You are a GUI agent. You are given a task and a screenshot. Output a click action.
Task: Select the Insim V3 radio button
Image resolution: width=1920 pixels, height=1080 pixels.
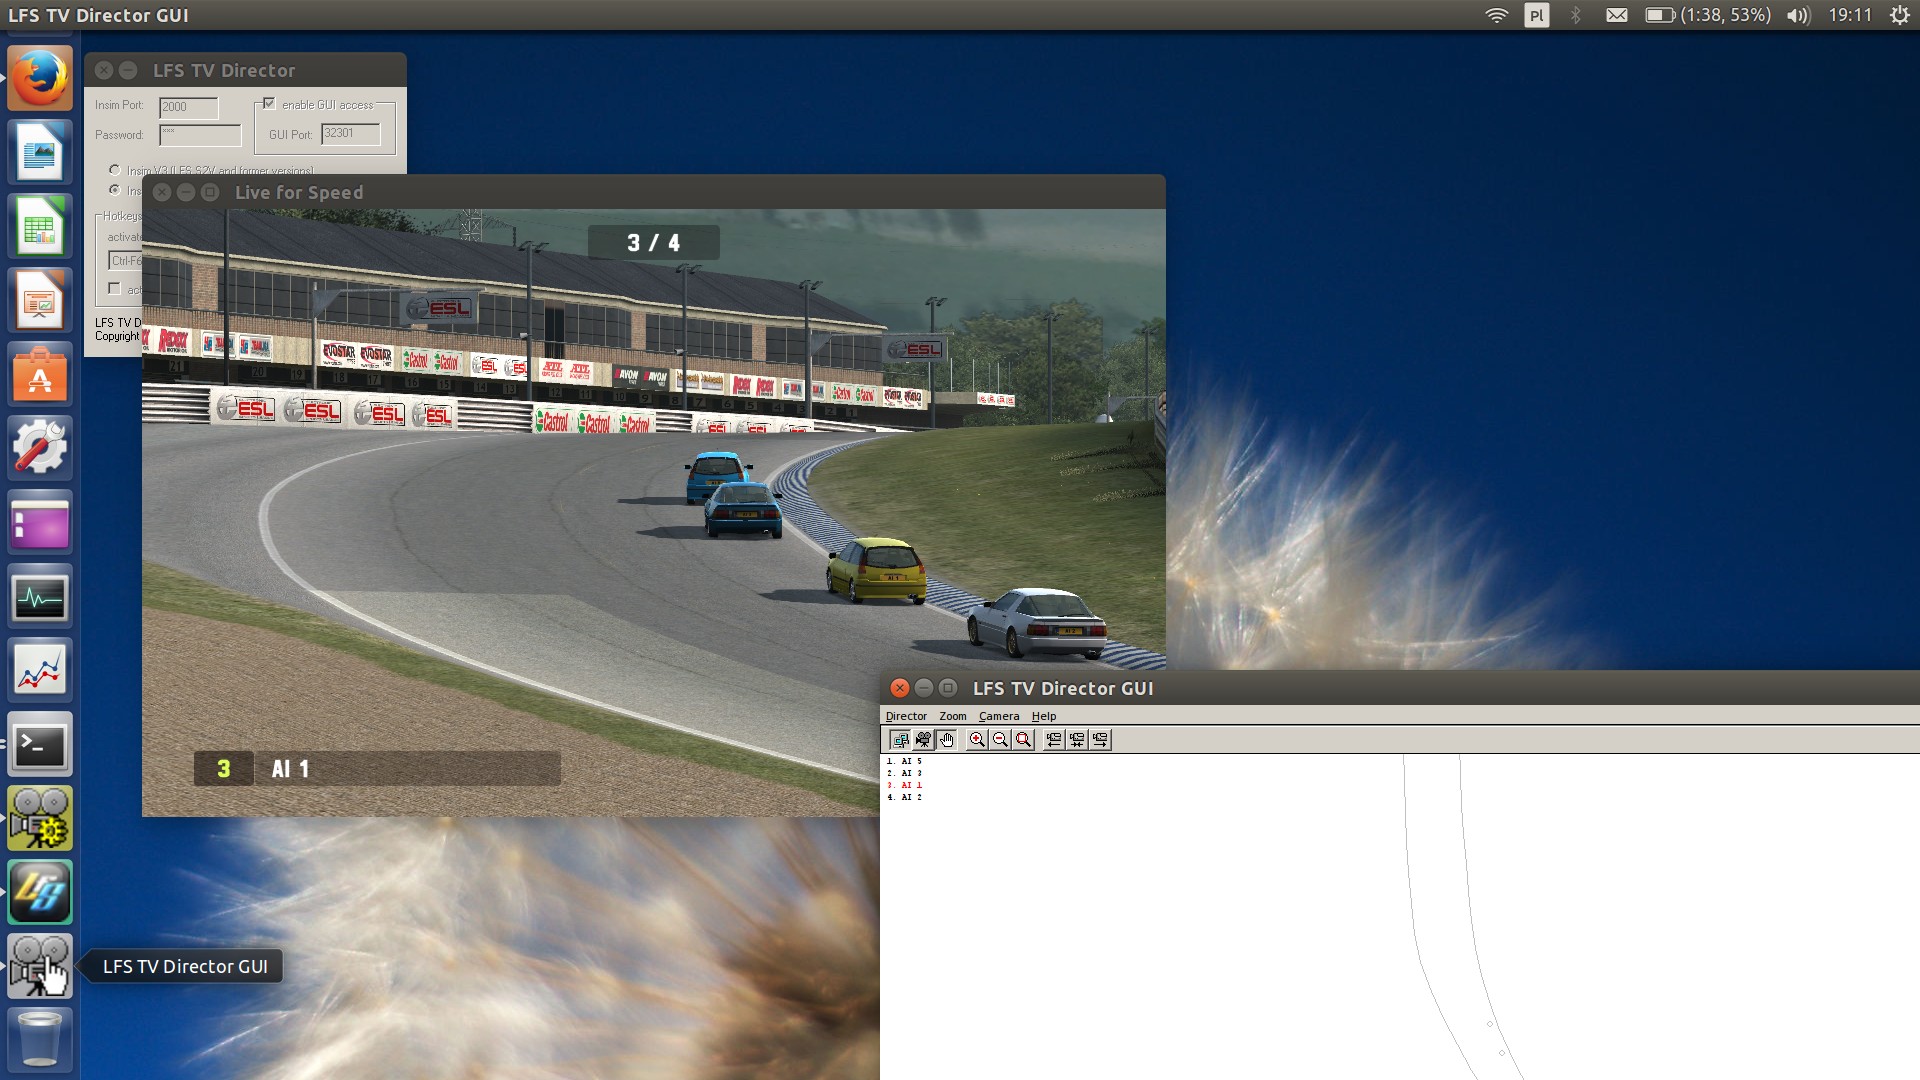(115, 170)
